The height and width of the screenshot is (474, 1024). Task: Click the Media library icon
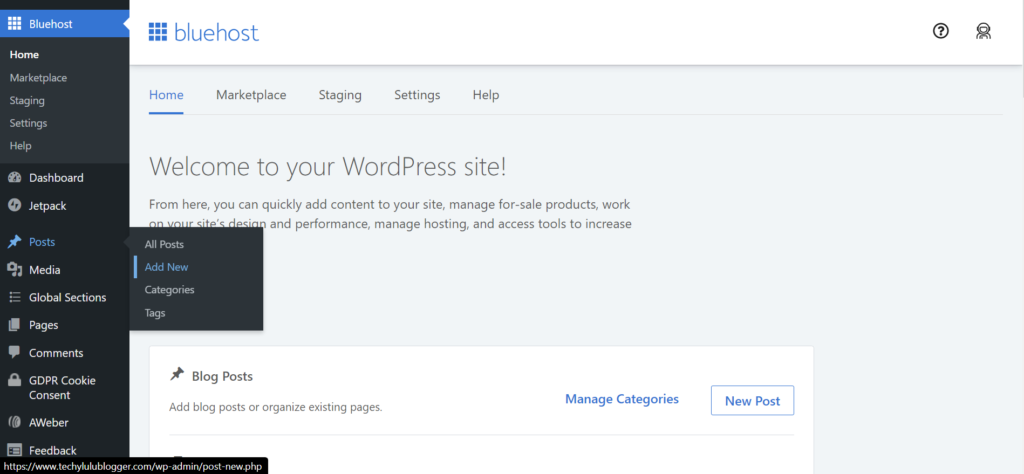15,270
